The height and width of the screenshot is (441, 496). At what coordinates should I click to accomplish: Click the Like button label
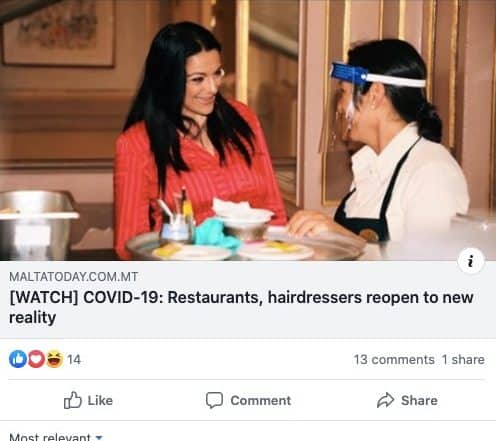(100, 400)
